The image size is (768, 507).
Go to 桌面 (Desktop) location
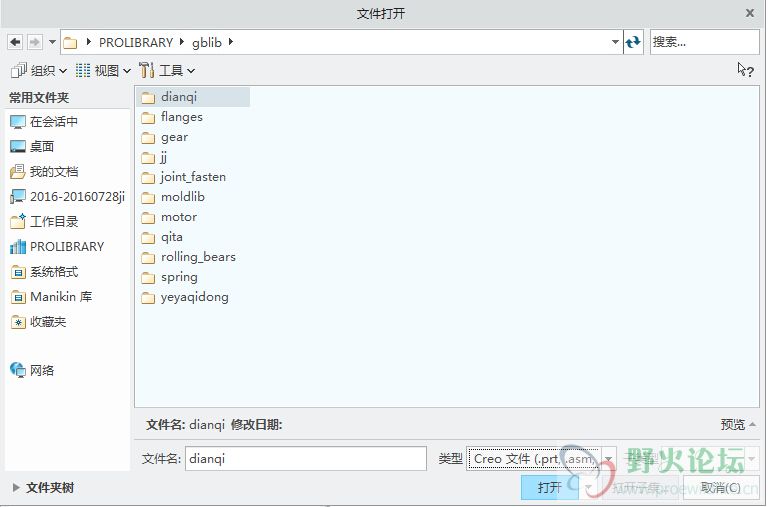point(32,146)
